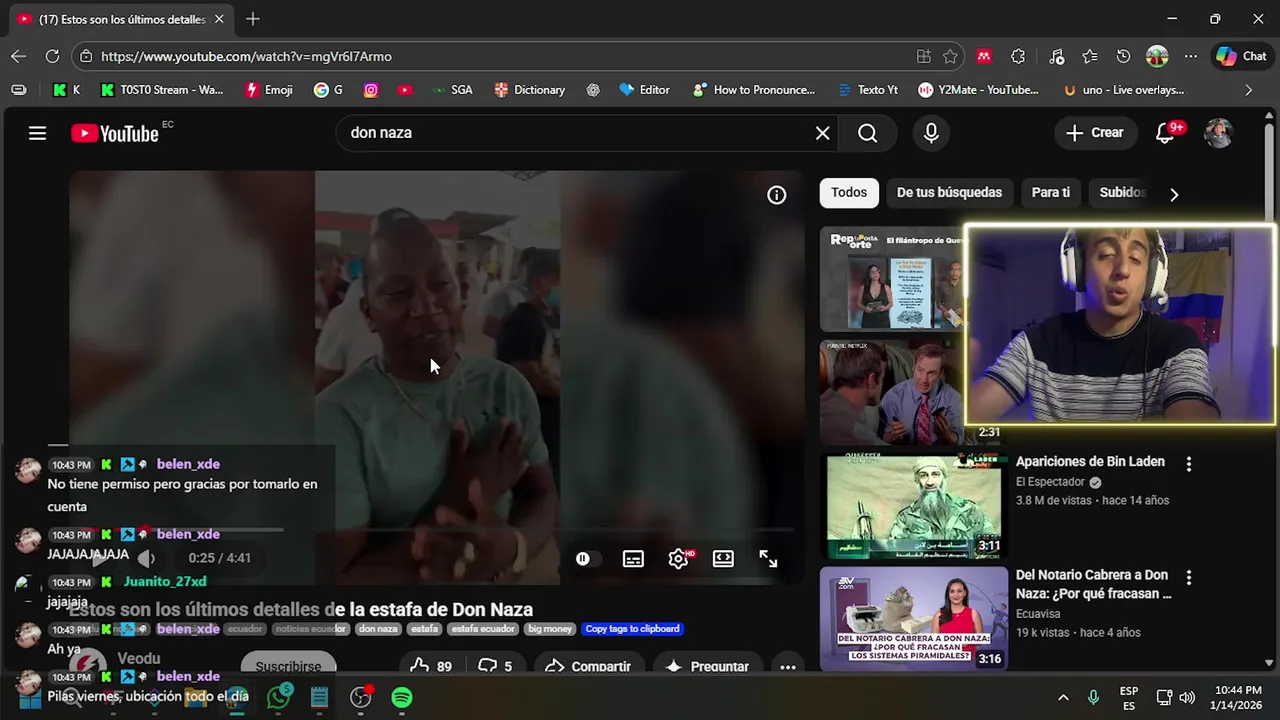Click the big money tag
The height and width of the screenshot is (720, 1280).
pos(550,629)
